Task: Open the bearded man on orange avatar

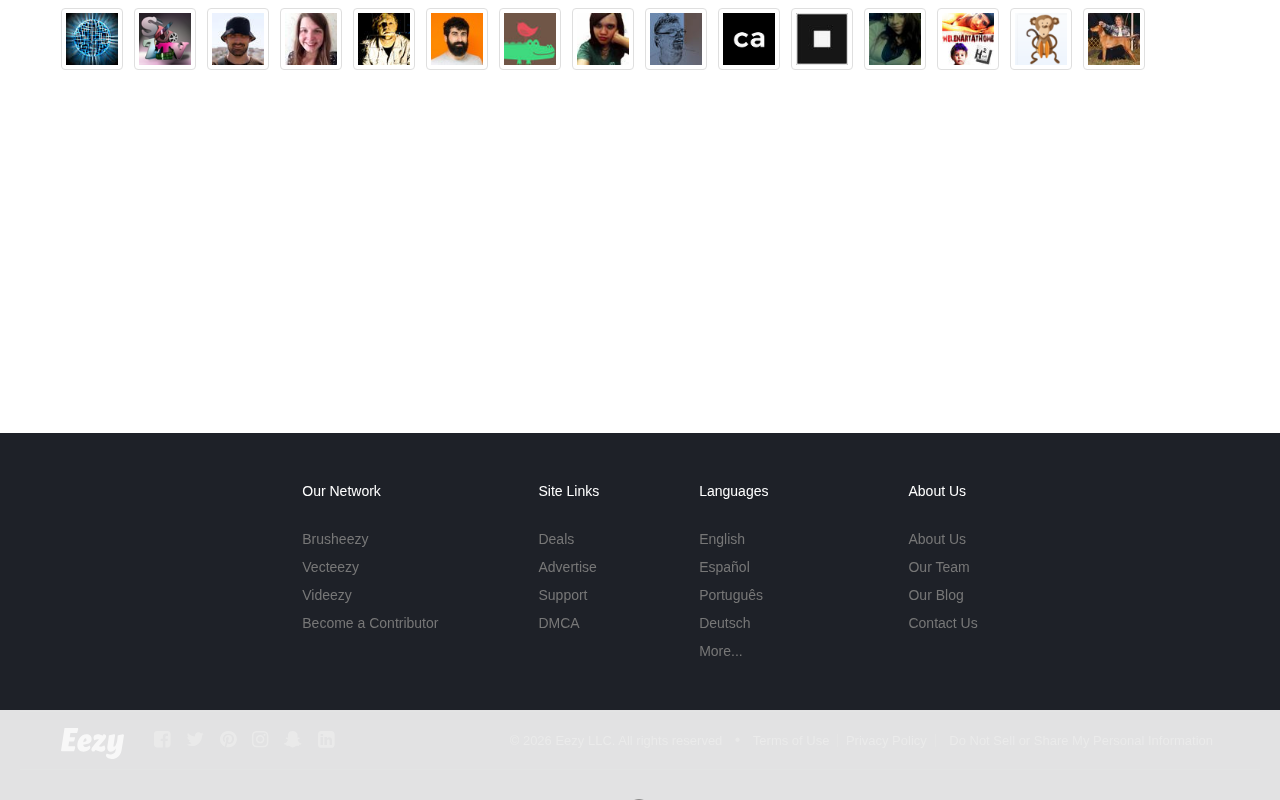Action: pos(457,39)
